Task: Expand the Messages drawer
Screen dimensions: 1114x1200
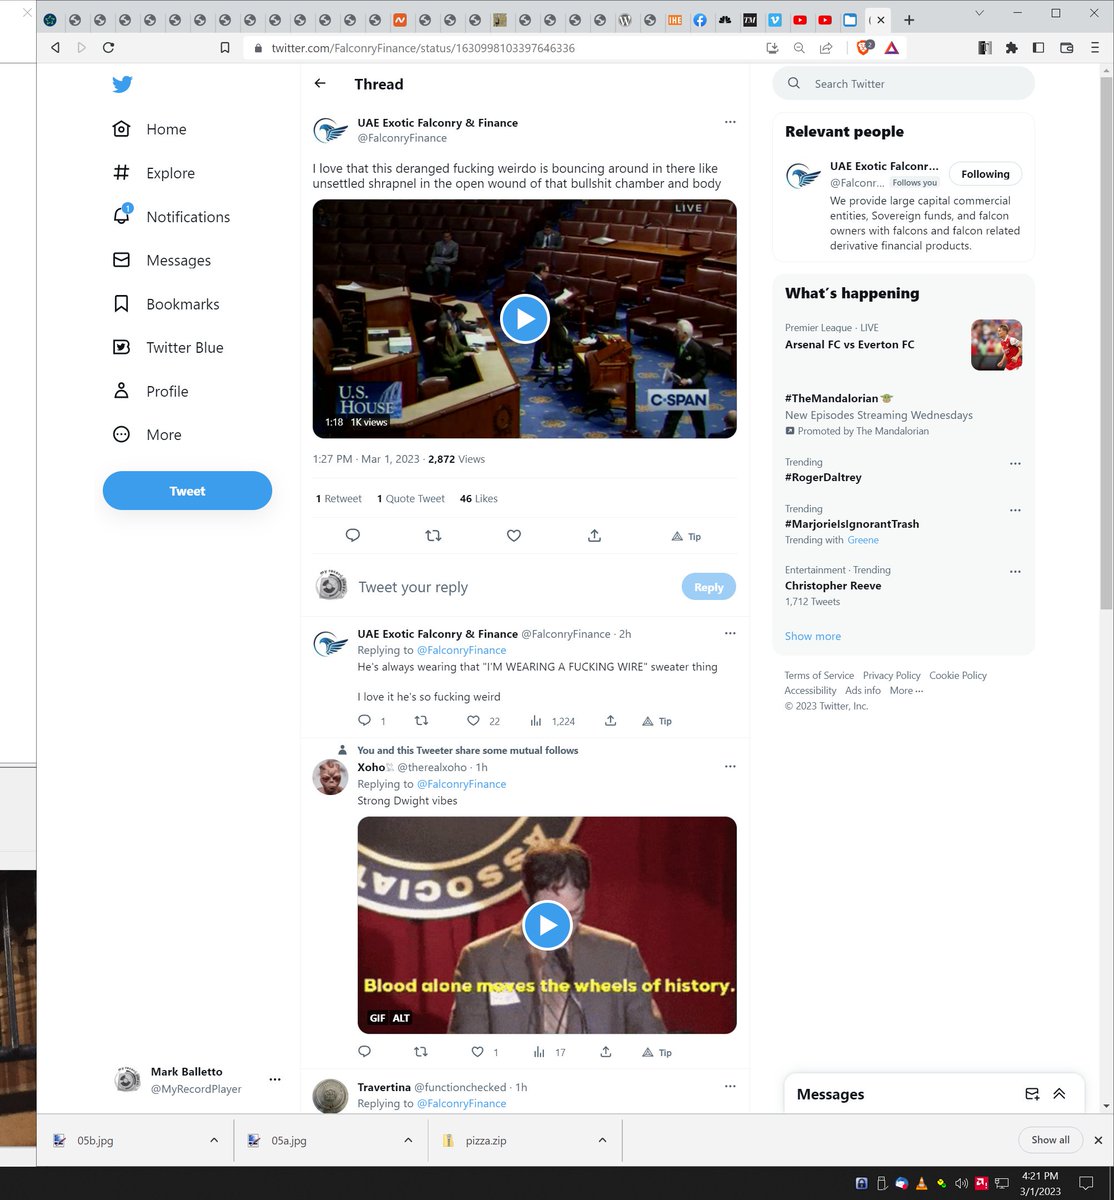Action: (1059, 1094)
